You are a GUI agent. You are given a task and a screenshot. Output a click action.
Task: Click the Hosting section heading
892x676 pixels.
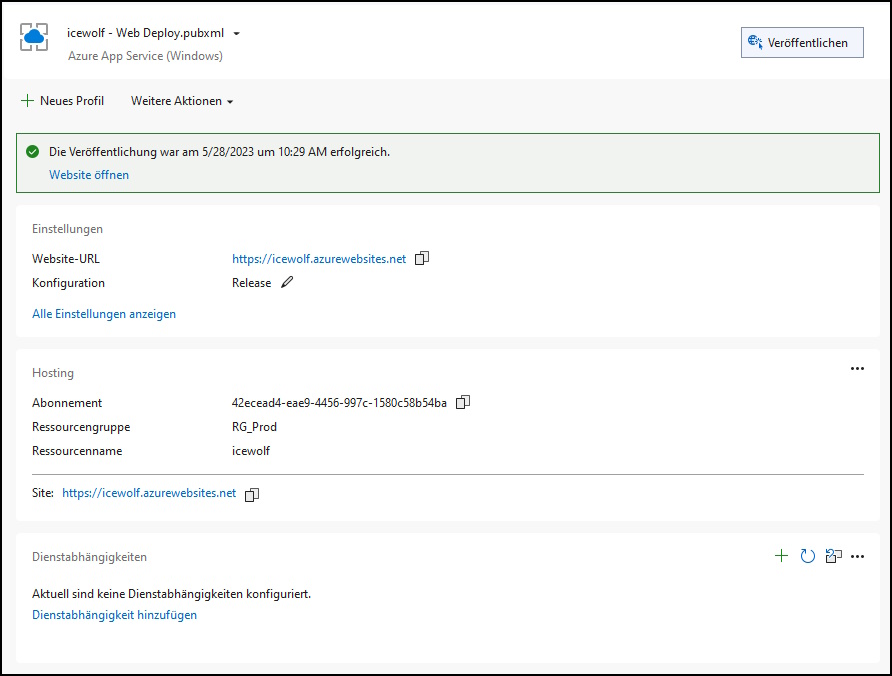click(x=53, y=373)
